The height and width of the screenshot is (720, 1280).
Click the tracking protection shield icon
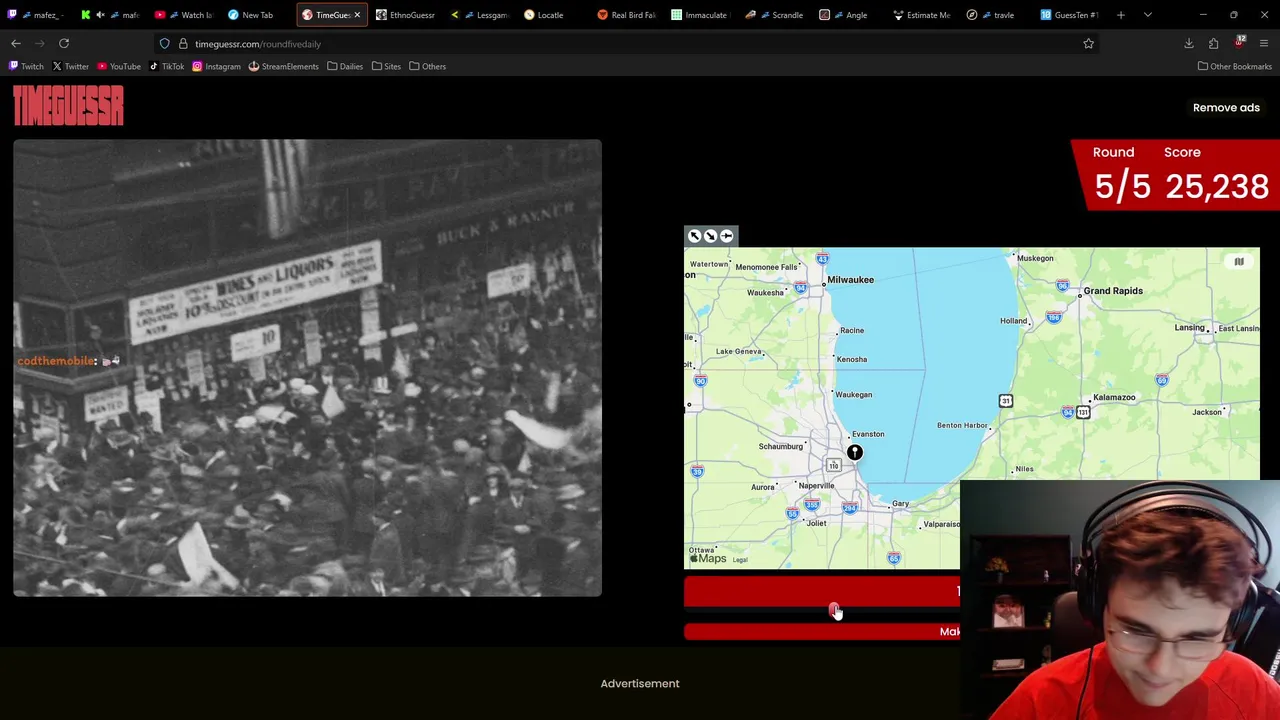164,44
